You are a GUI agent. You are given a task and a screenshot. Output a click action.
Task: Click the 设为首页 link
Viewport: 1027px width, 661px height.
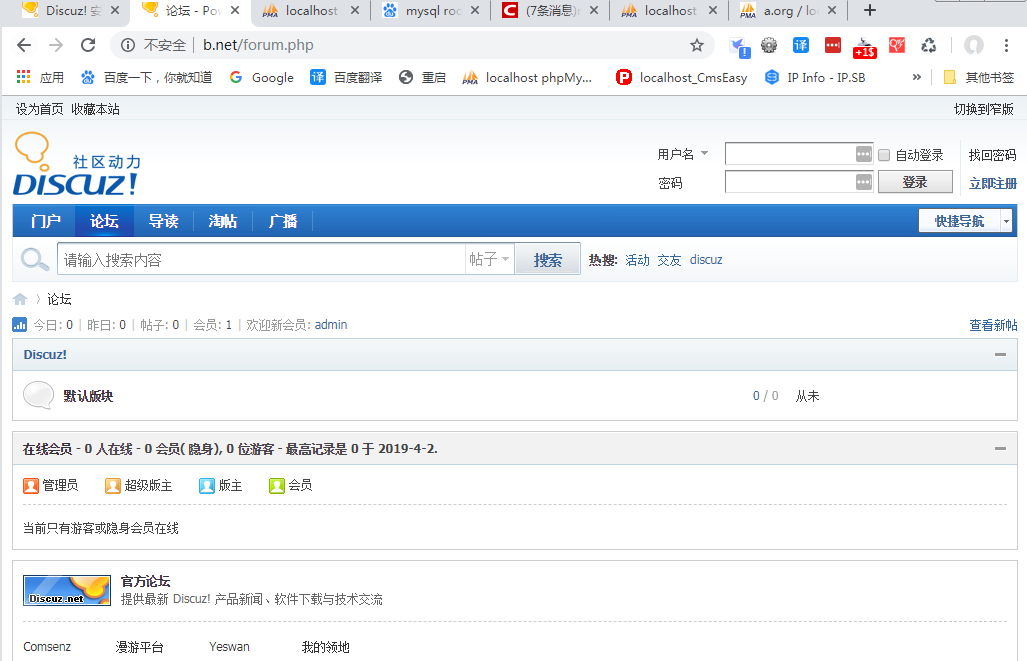click(39, 109)
